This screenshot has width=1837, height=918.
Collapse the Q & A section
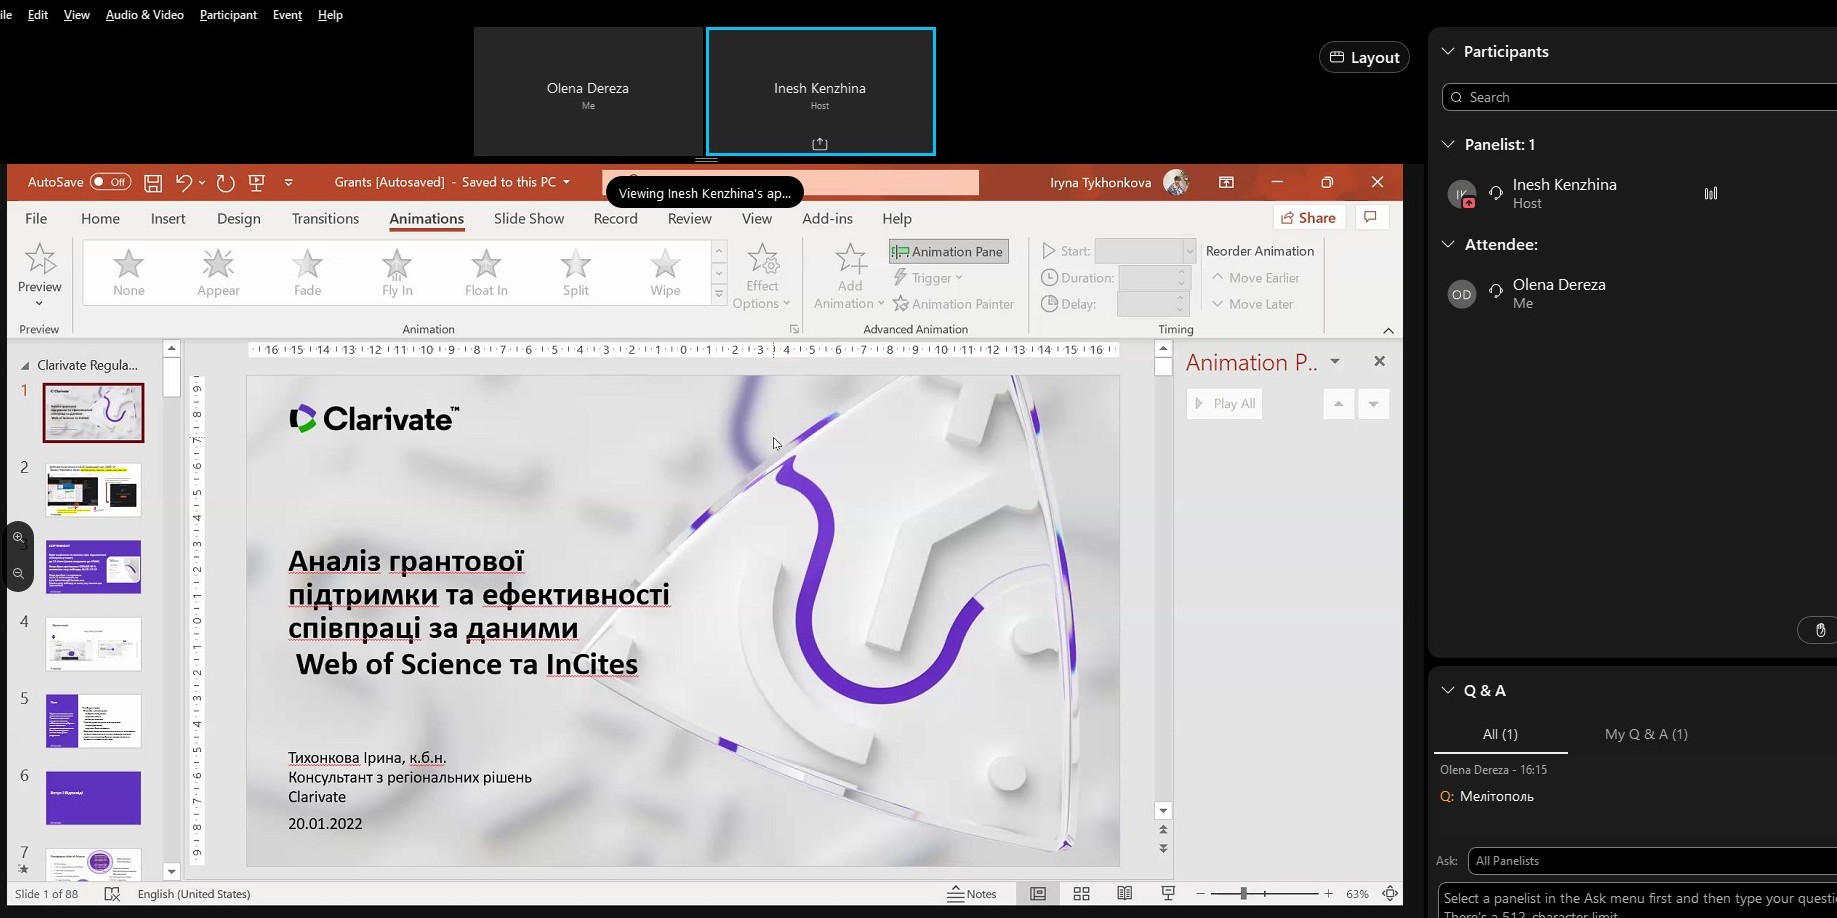pyautogui.click(x=1448, y=690)
